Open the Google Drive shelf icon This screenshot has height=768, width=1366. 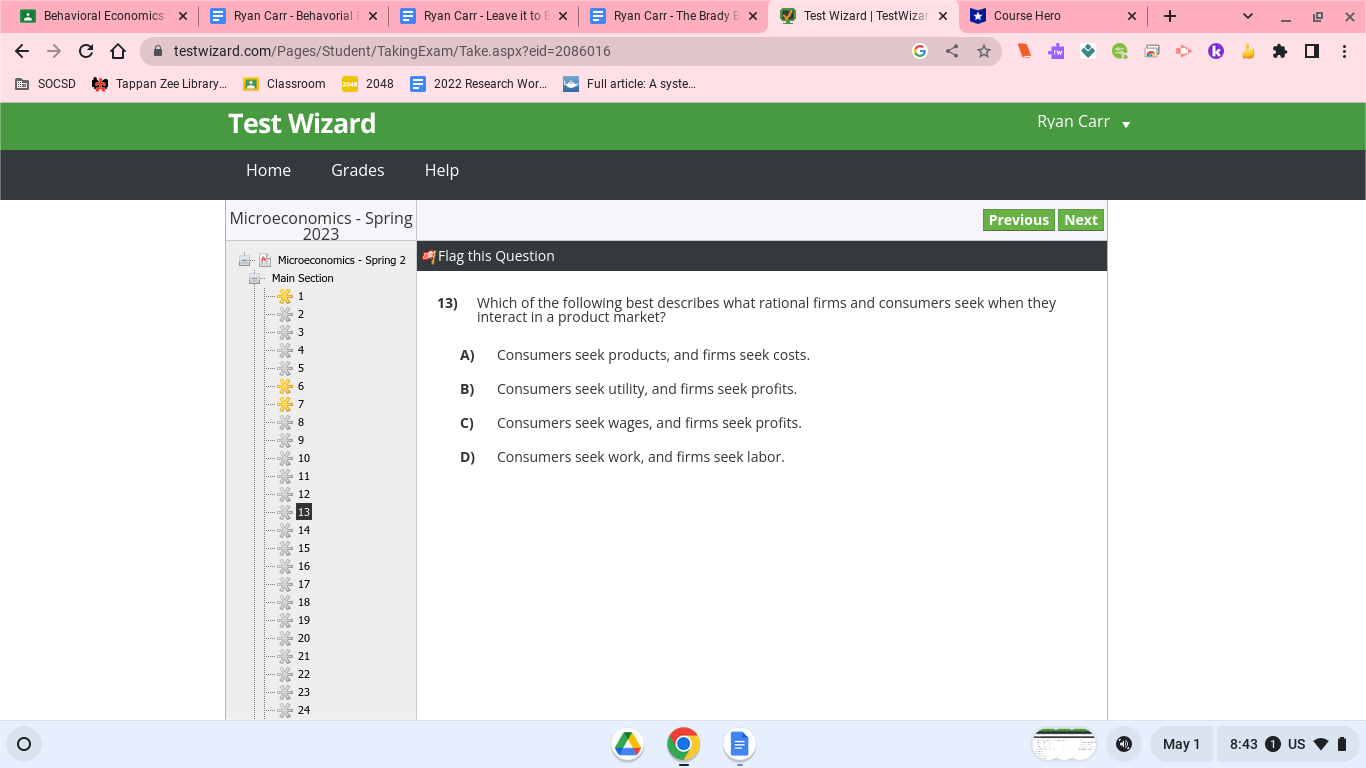(x=628, y=744)
